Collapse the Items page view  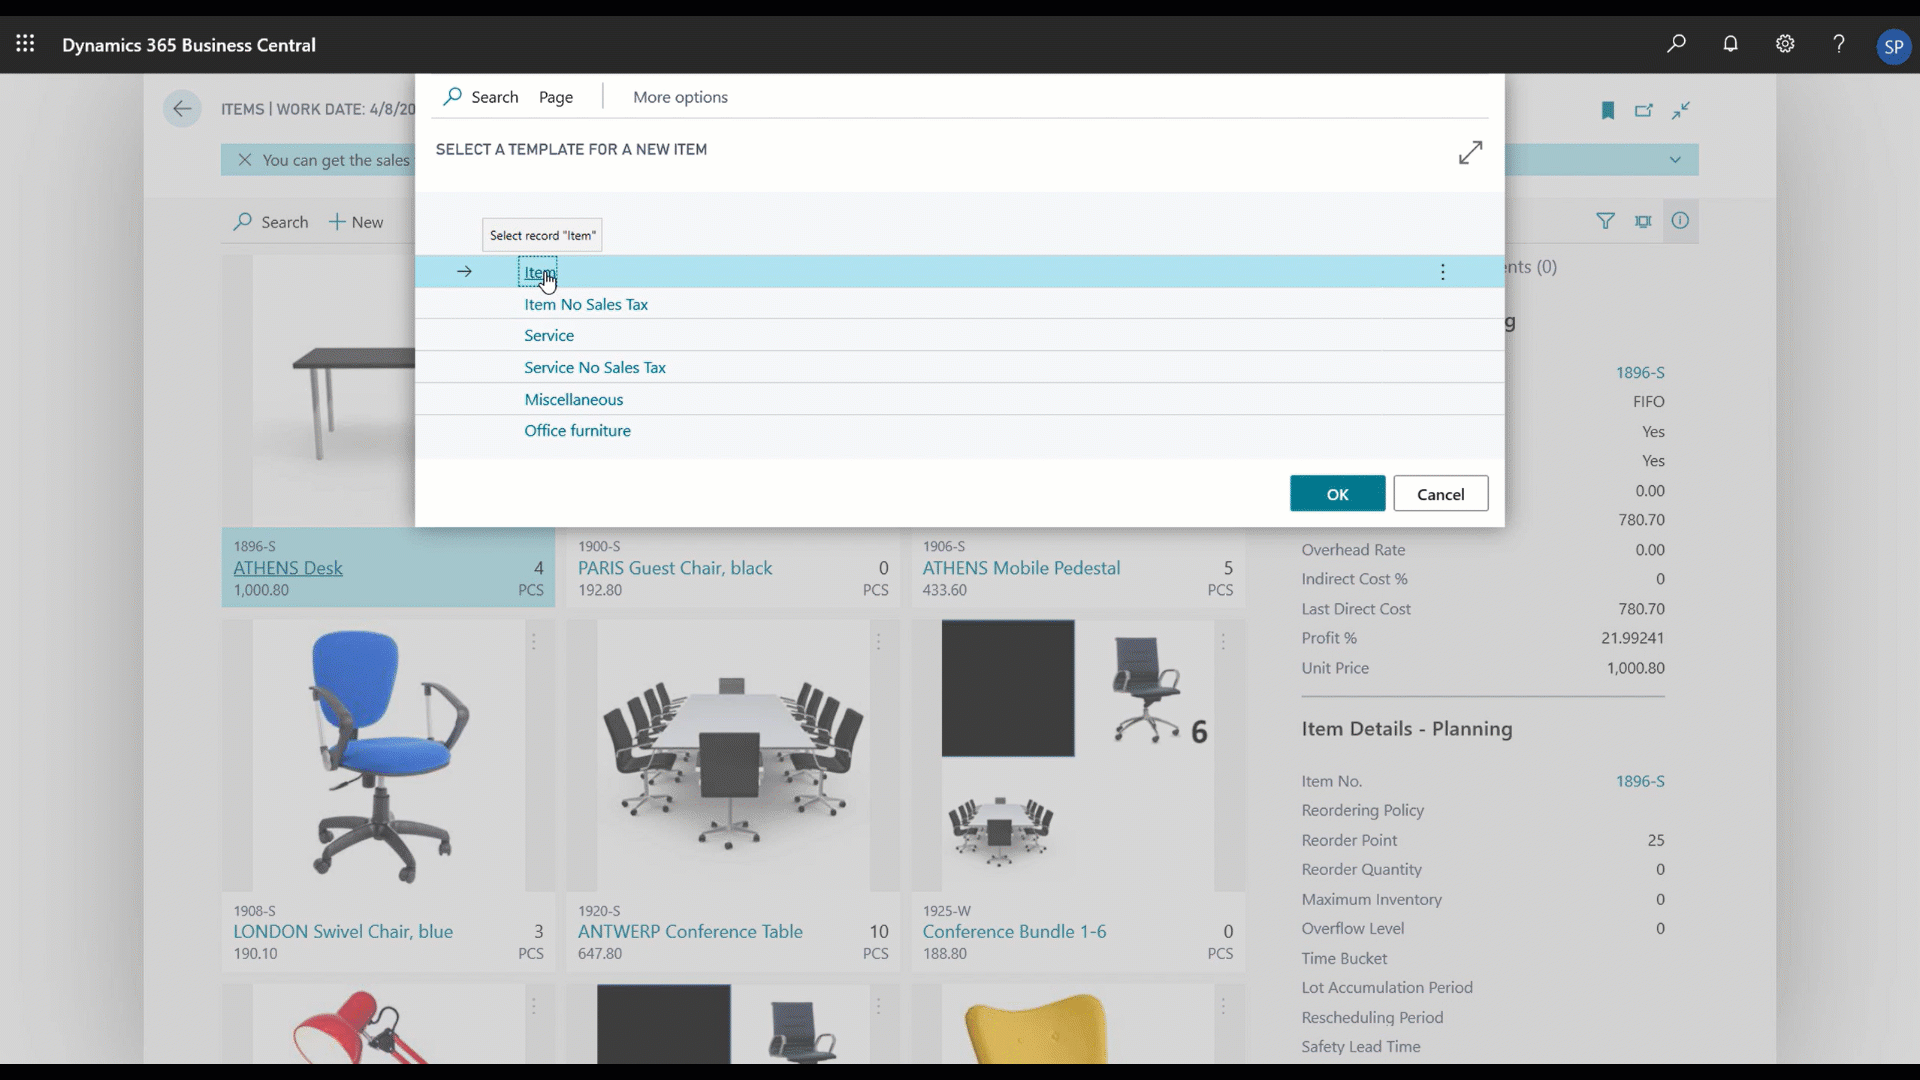[x=1681, y=110]
